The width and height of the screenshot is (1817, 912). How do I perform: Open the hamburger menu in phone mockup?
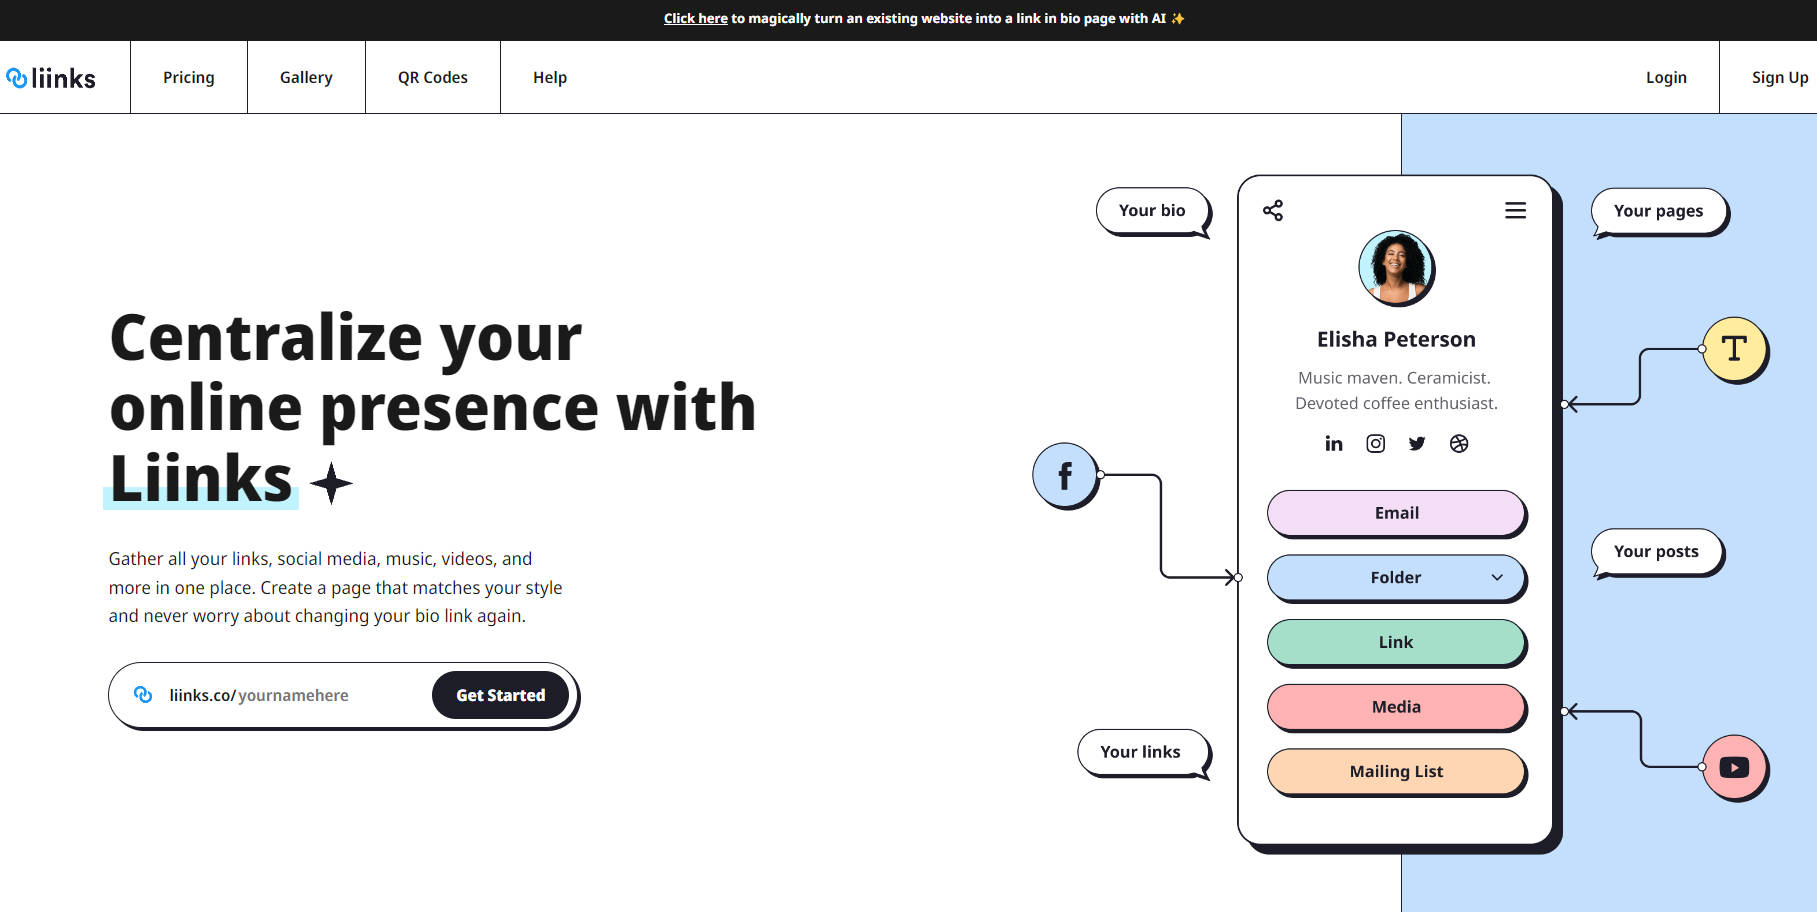click(1515, 210)
